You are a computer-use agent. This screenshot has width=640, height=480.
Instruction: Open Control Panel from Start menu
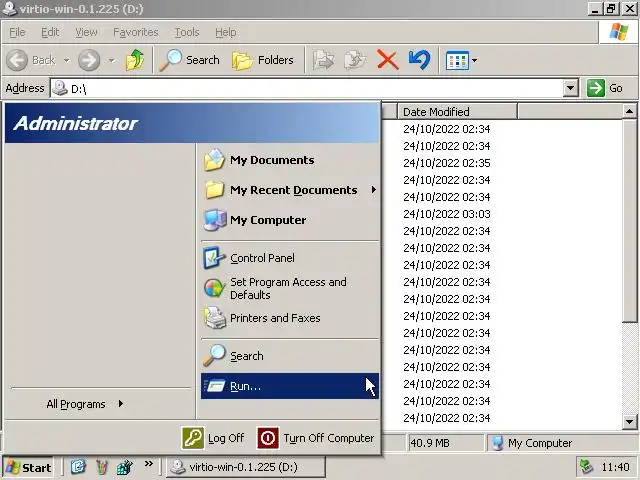point(290,258)
